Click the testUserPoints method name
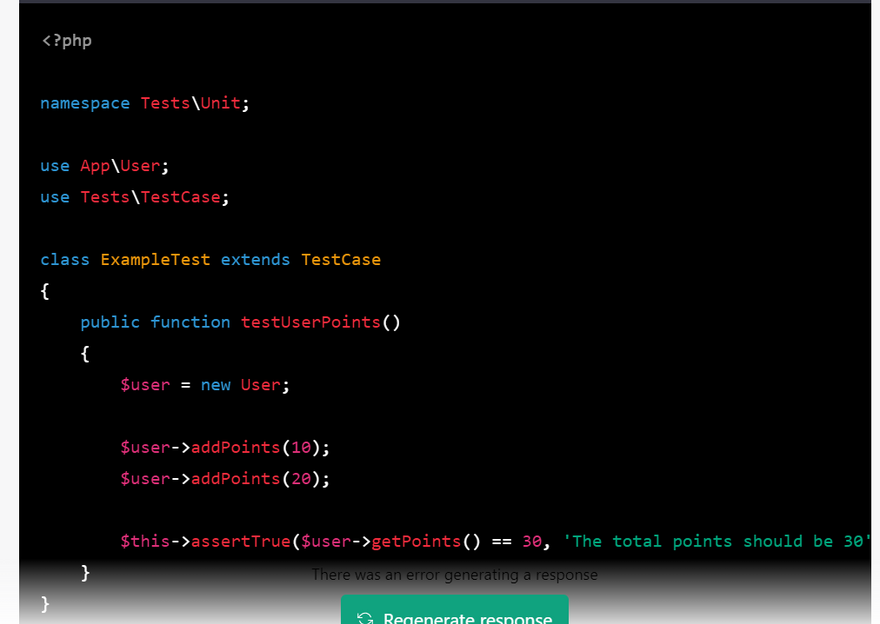The width and height of the screenshot is (880, 624). click(x=310, y=322)
